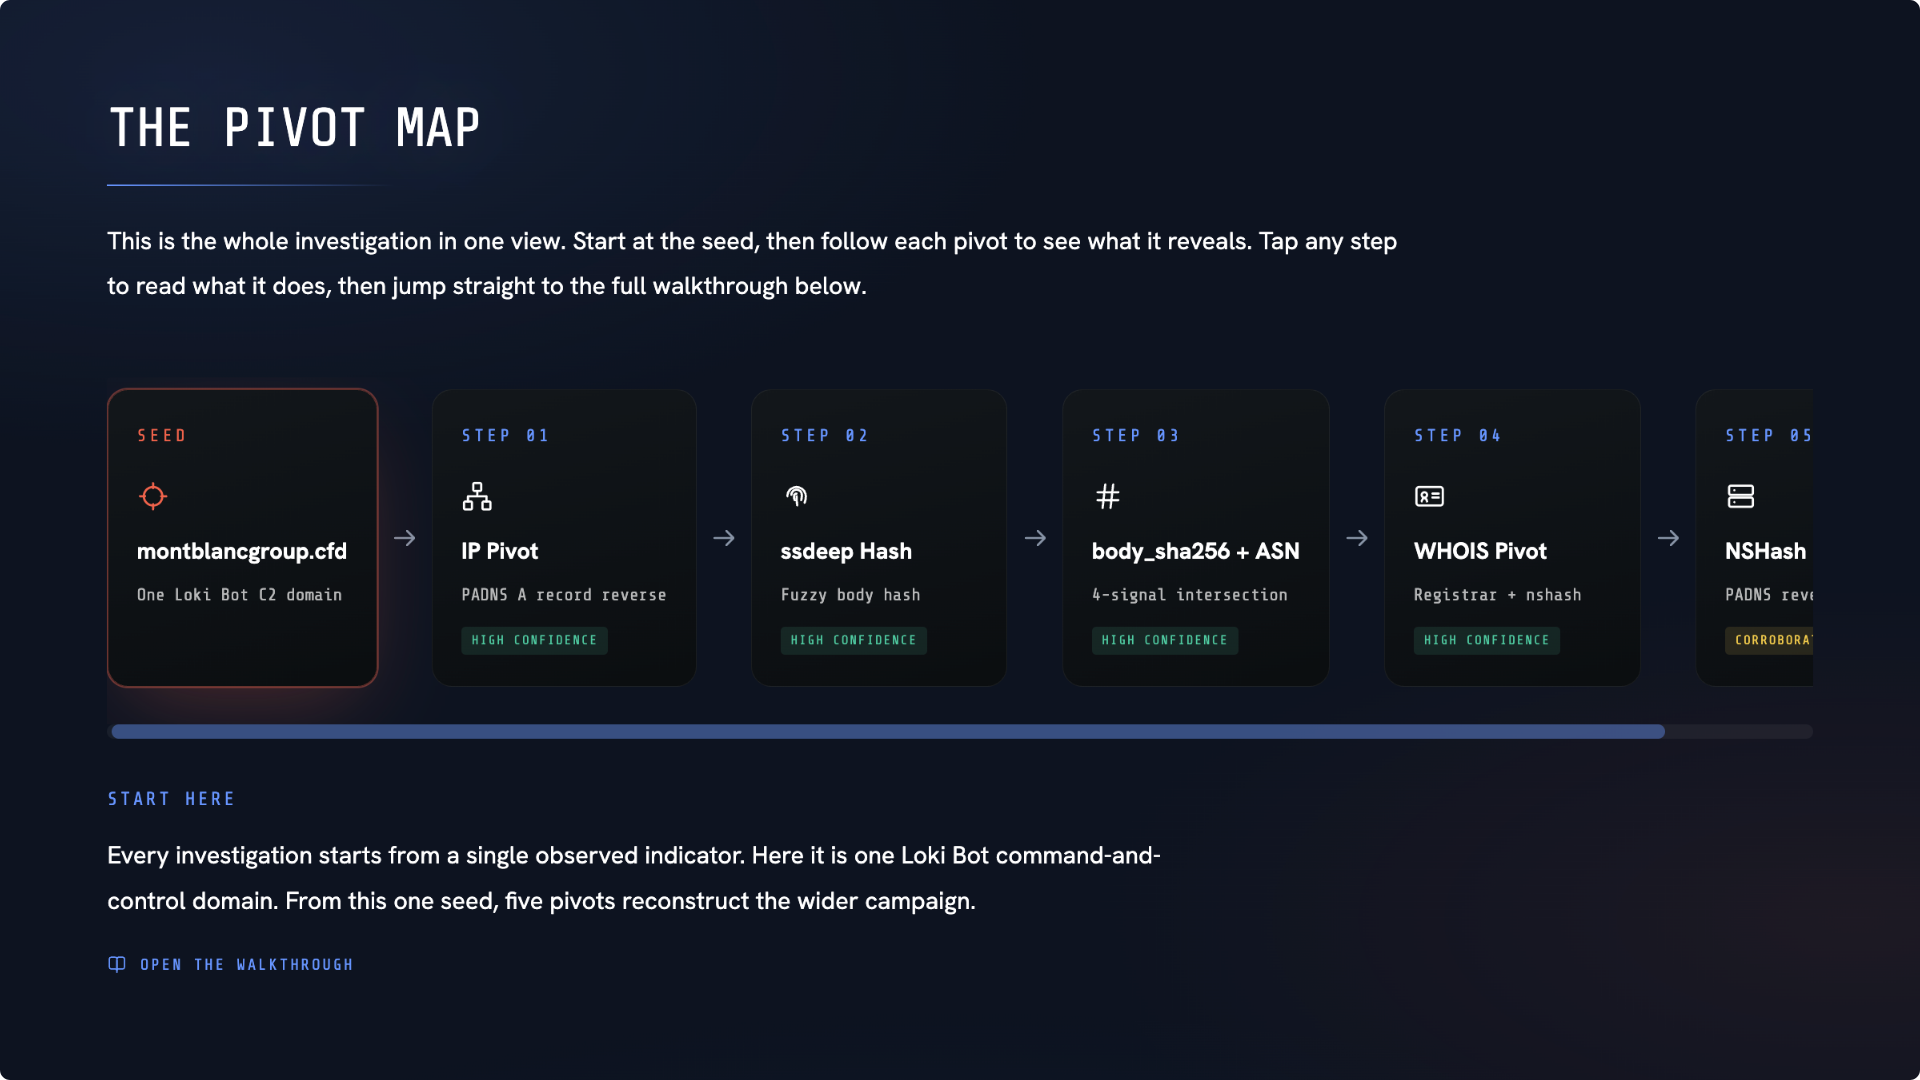Select the NSHash step card

(1754, 538)
